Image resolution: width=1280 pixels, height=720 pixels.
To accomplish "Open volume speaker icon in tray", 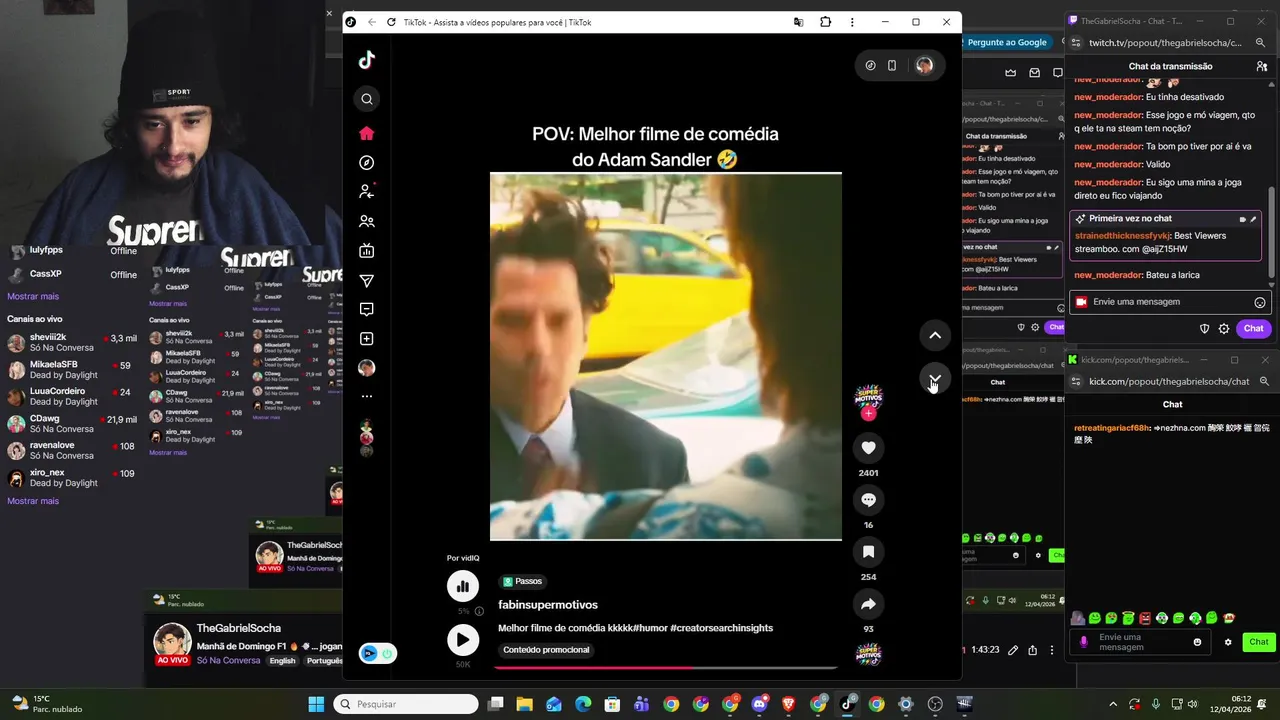I will [1192, 704].
